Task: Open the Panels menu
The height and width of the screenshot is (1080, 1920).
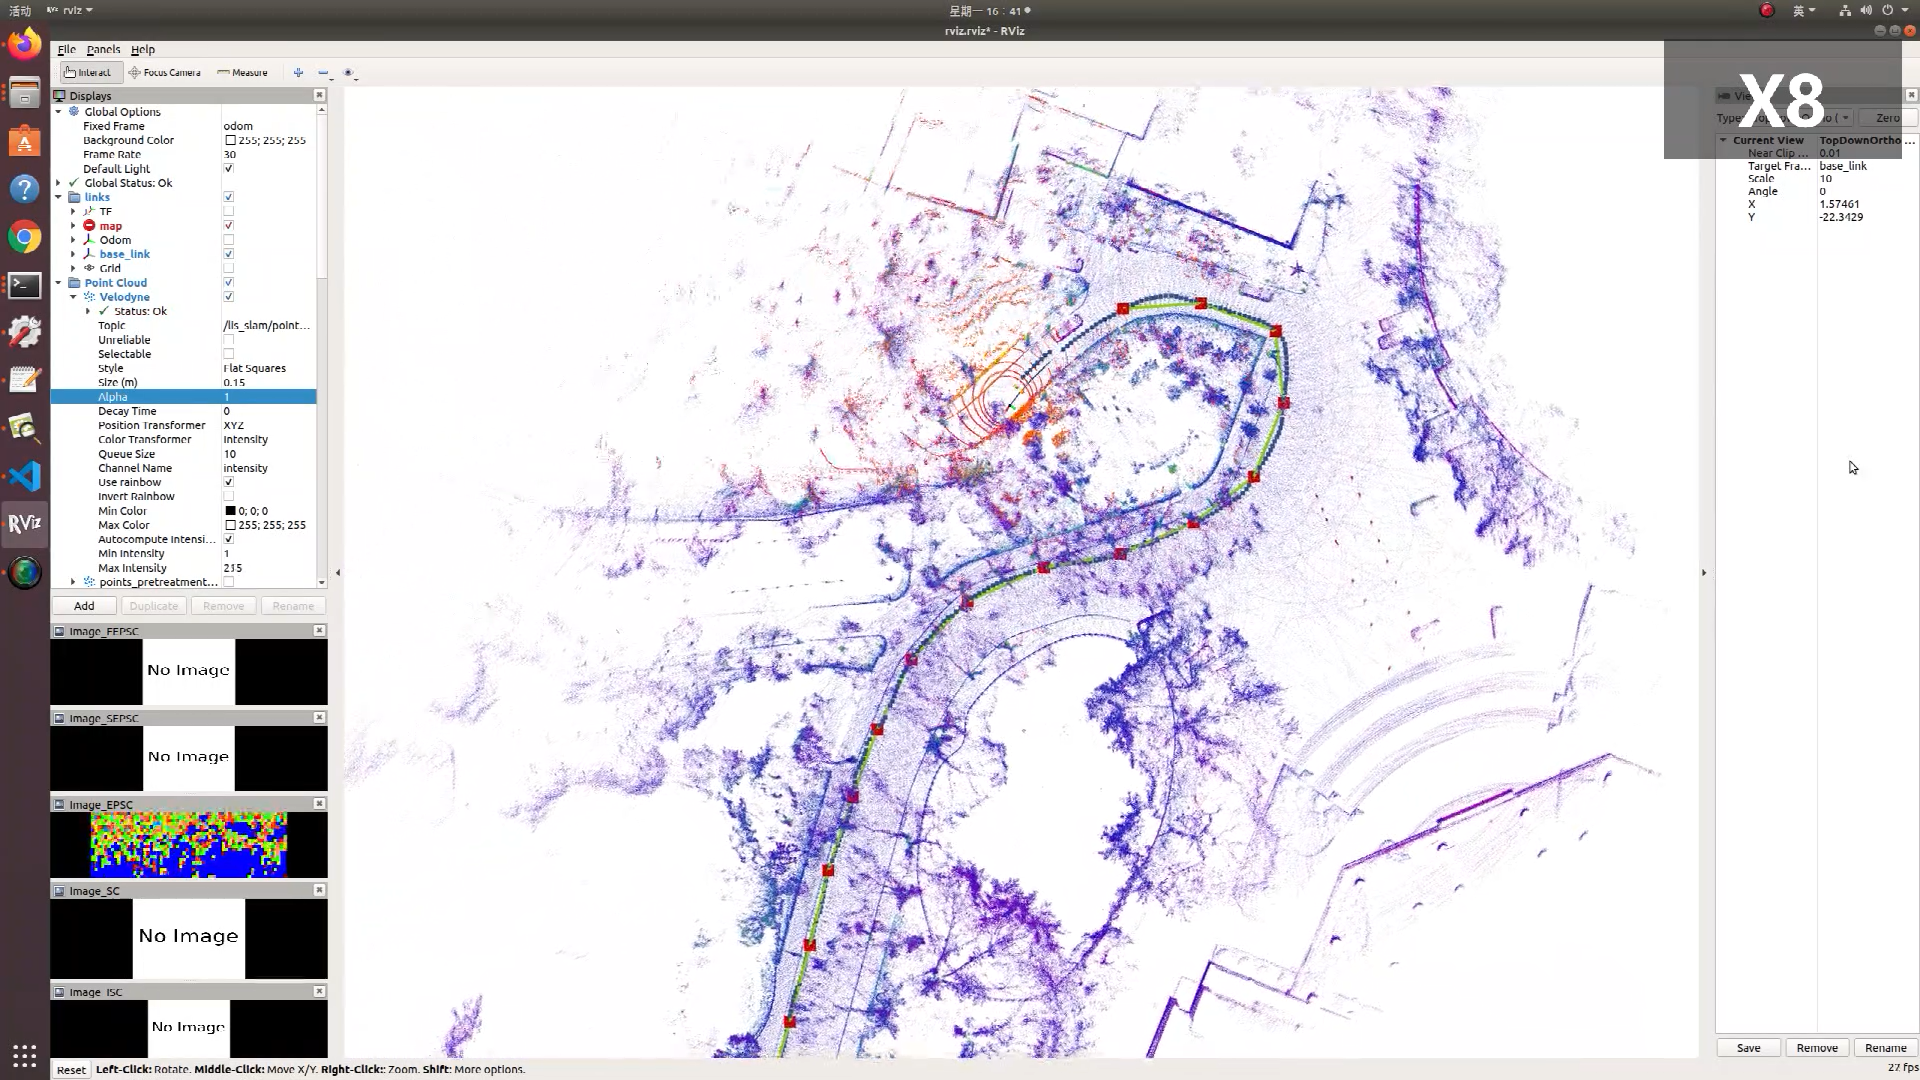Action: click(x=103, y=49)
